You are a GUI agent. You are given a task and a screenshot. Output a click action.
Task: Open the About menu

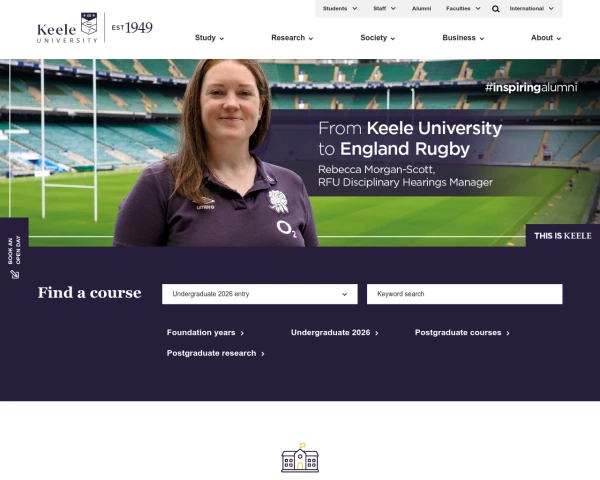click(x=546, y=38)
